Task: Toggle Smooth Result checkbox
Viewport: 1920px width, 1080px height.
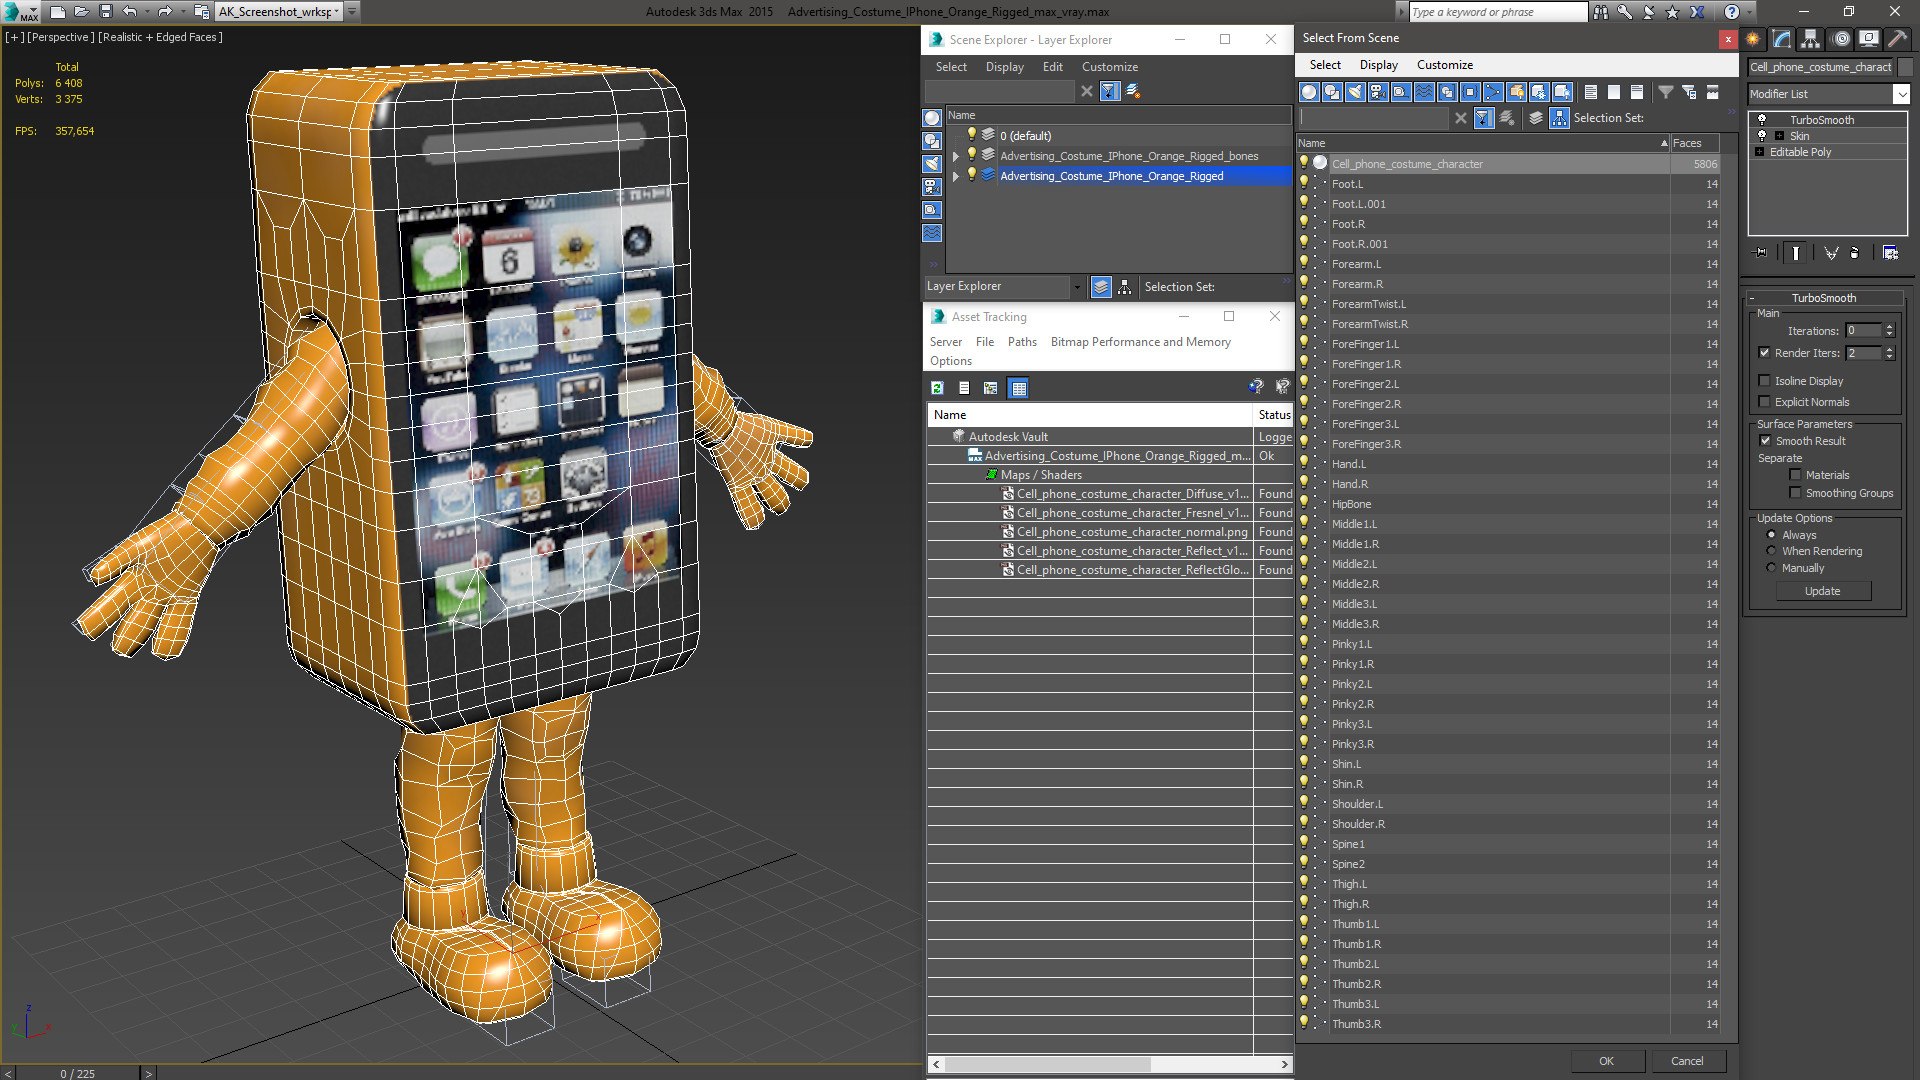Action: coord(1765,441)
